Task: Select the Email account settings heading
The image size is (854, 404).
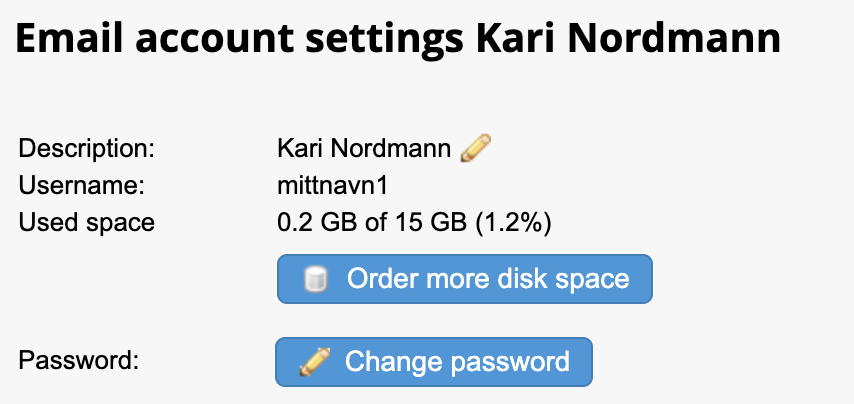Action: (x=398, y=39)
